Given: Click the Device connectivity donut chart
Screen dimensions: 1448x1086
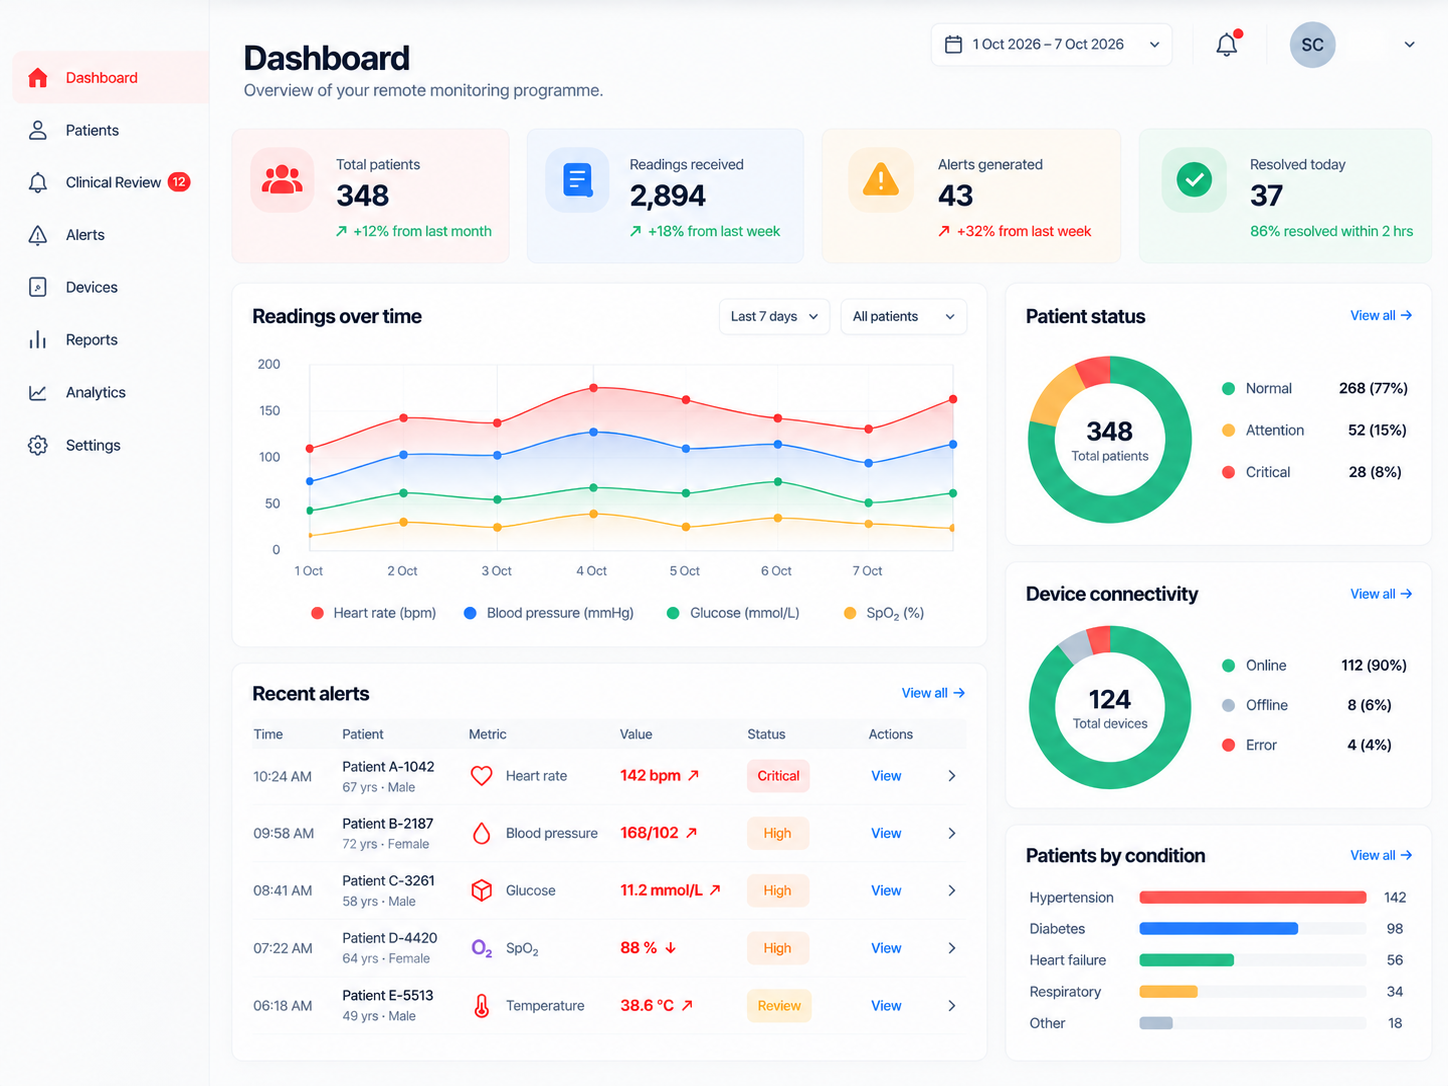Looking at the screenshot, I should 1110,707.
